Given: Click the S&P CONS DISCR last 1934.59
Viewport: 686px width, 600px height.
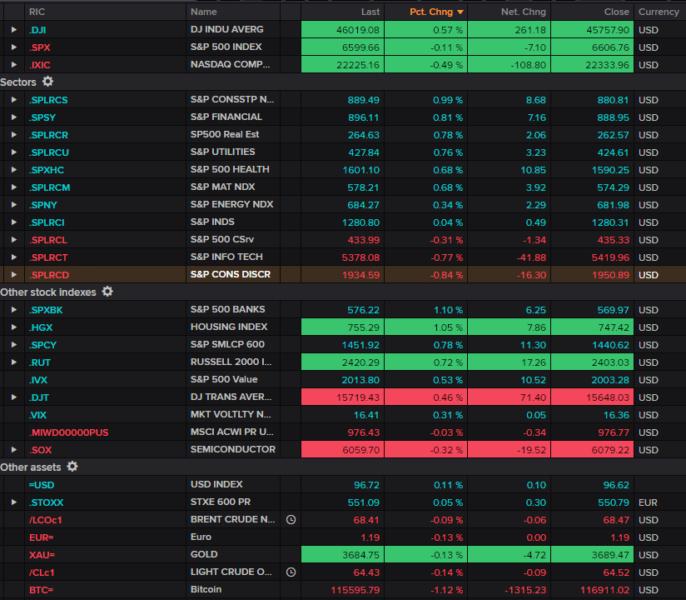Looking at the screenshot, I should tap(360, 275).
